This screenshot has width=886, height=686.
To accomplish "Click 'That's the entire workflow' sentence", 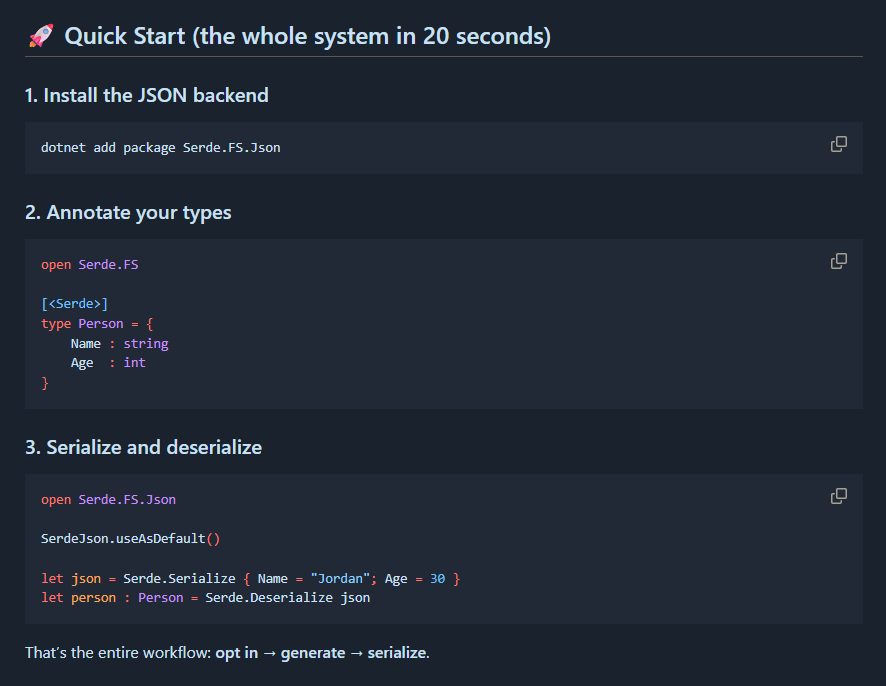I will [x=227, y=653].
